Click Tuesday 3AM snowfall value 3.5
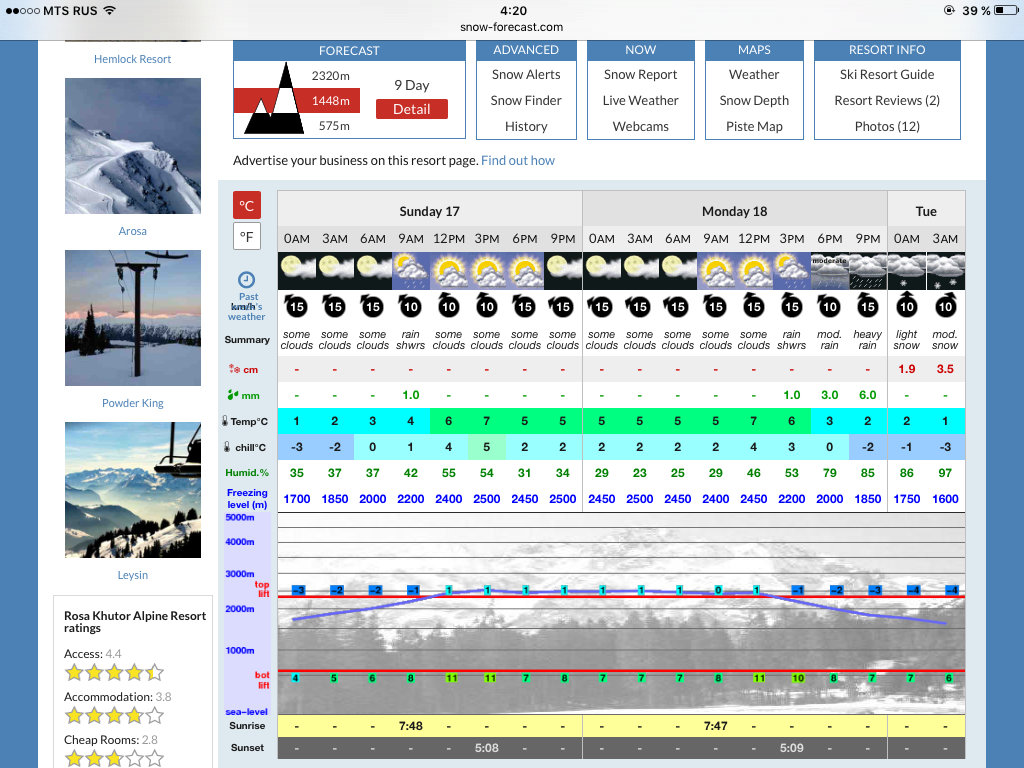The height and width of the screenshot is (768, 1024). click(x=945, y=369)
